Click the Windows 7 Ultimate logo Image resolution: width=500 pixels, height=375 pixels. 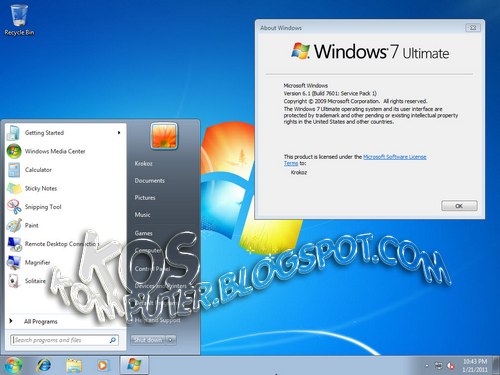pyautogui.click(x=370, y=52)
